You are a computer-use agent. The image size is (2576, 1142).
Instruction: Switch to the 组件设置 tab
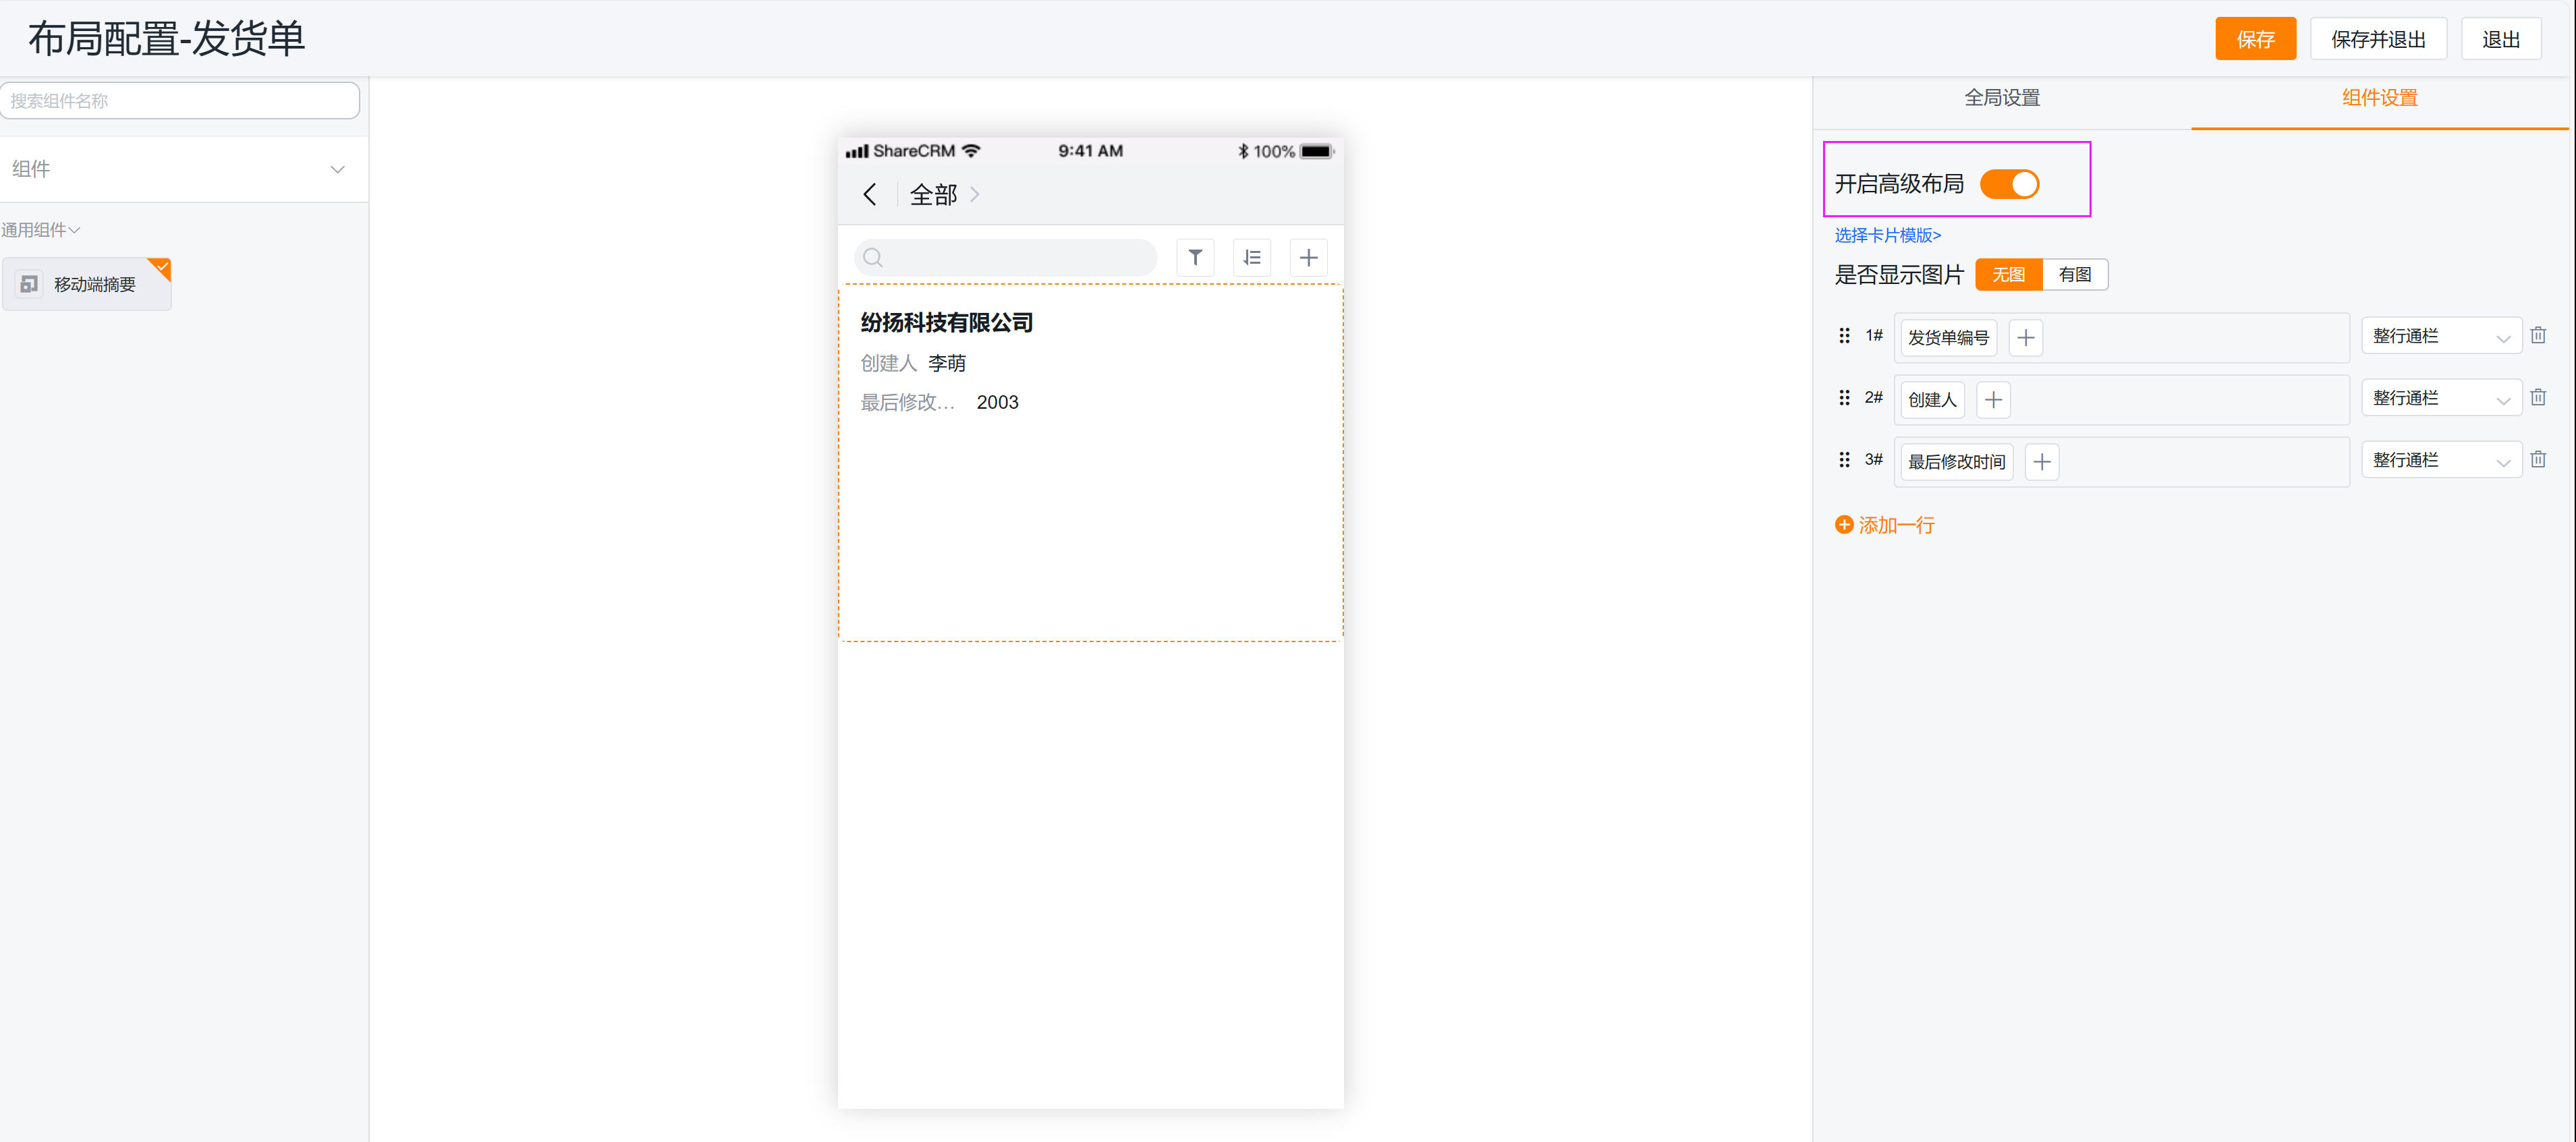tap(2379, 97)
